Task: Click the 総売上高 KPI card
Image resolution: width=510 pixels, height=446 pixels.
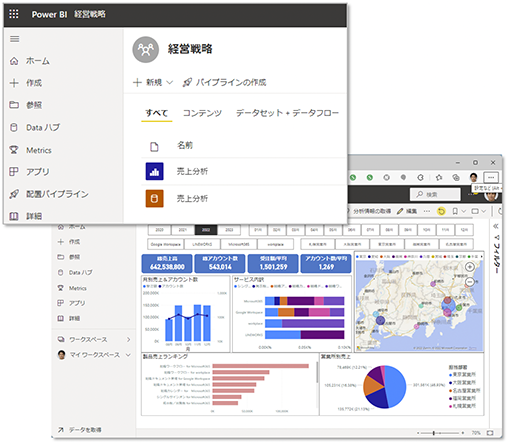Action: click(x=167, y=263)
